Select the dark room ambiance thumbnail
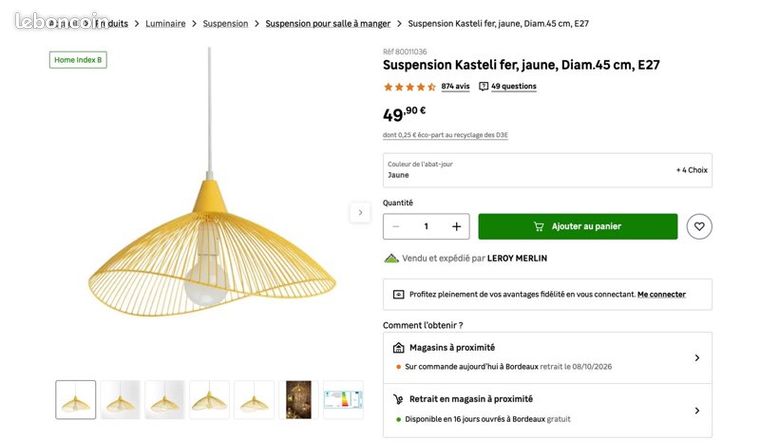The width and height of the screenshot is (760, 445). (299, 399)
